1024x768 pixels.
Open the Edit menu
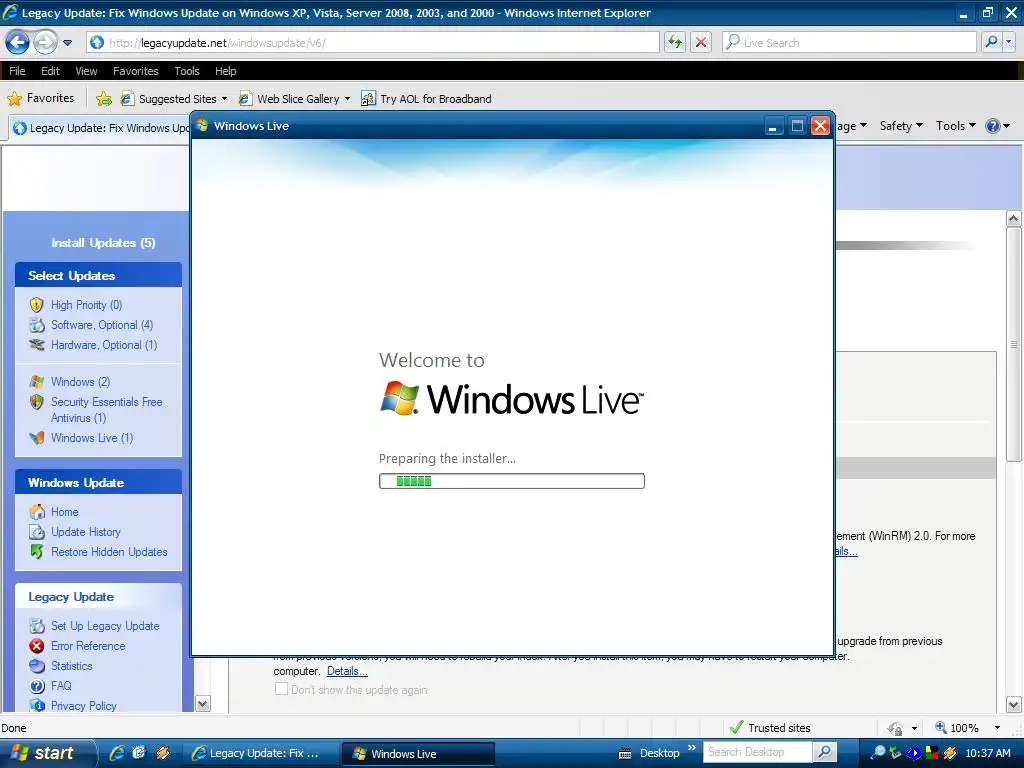[x=50, y=71]
